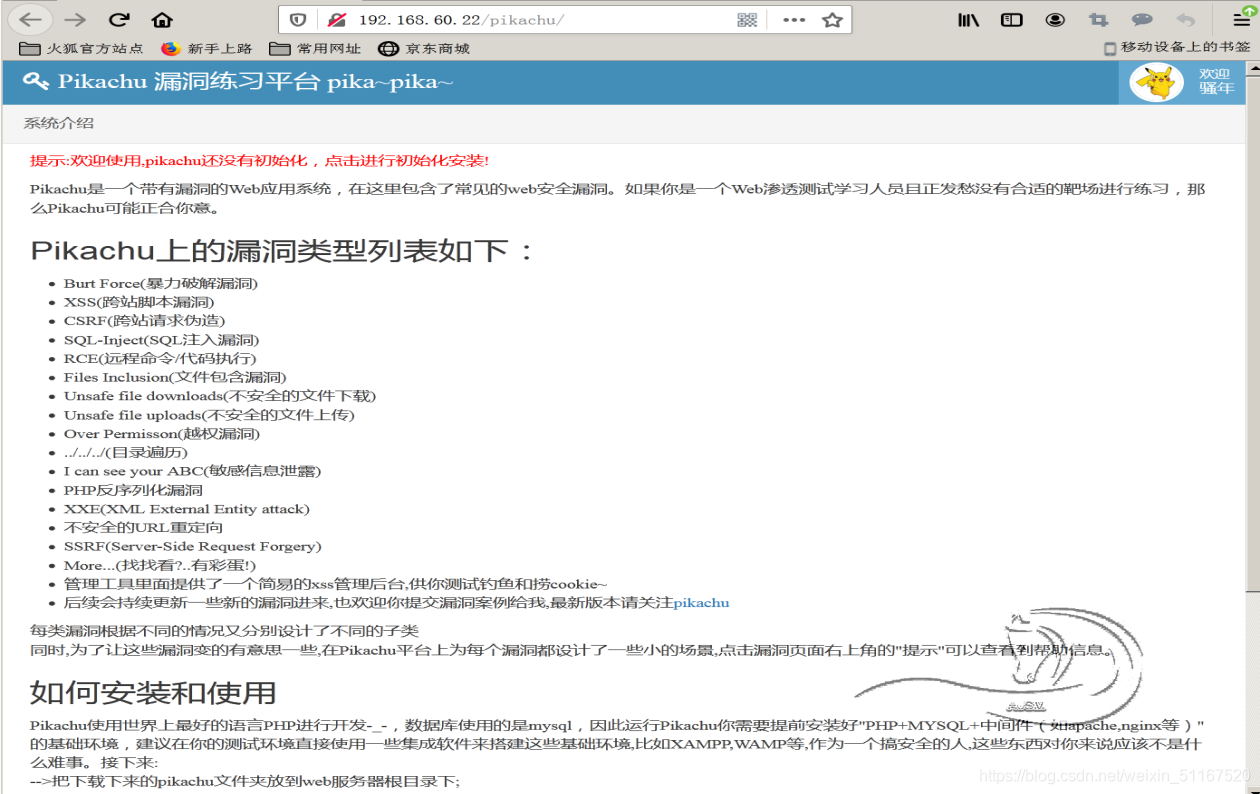Viewport: 1260px width, 794px height.
Task: Click the SQL-Inject list item
Action: coord(161,340)
